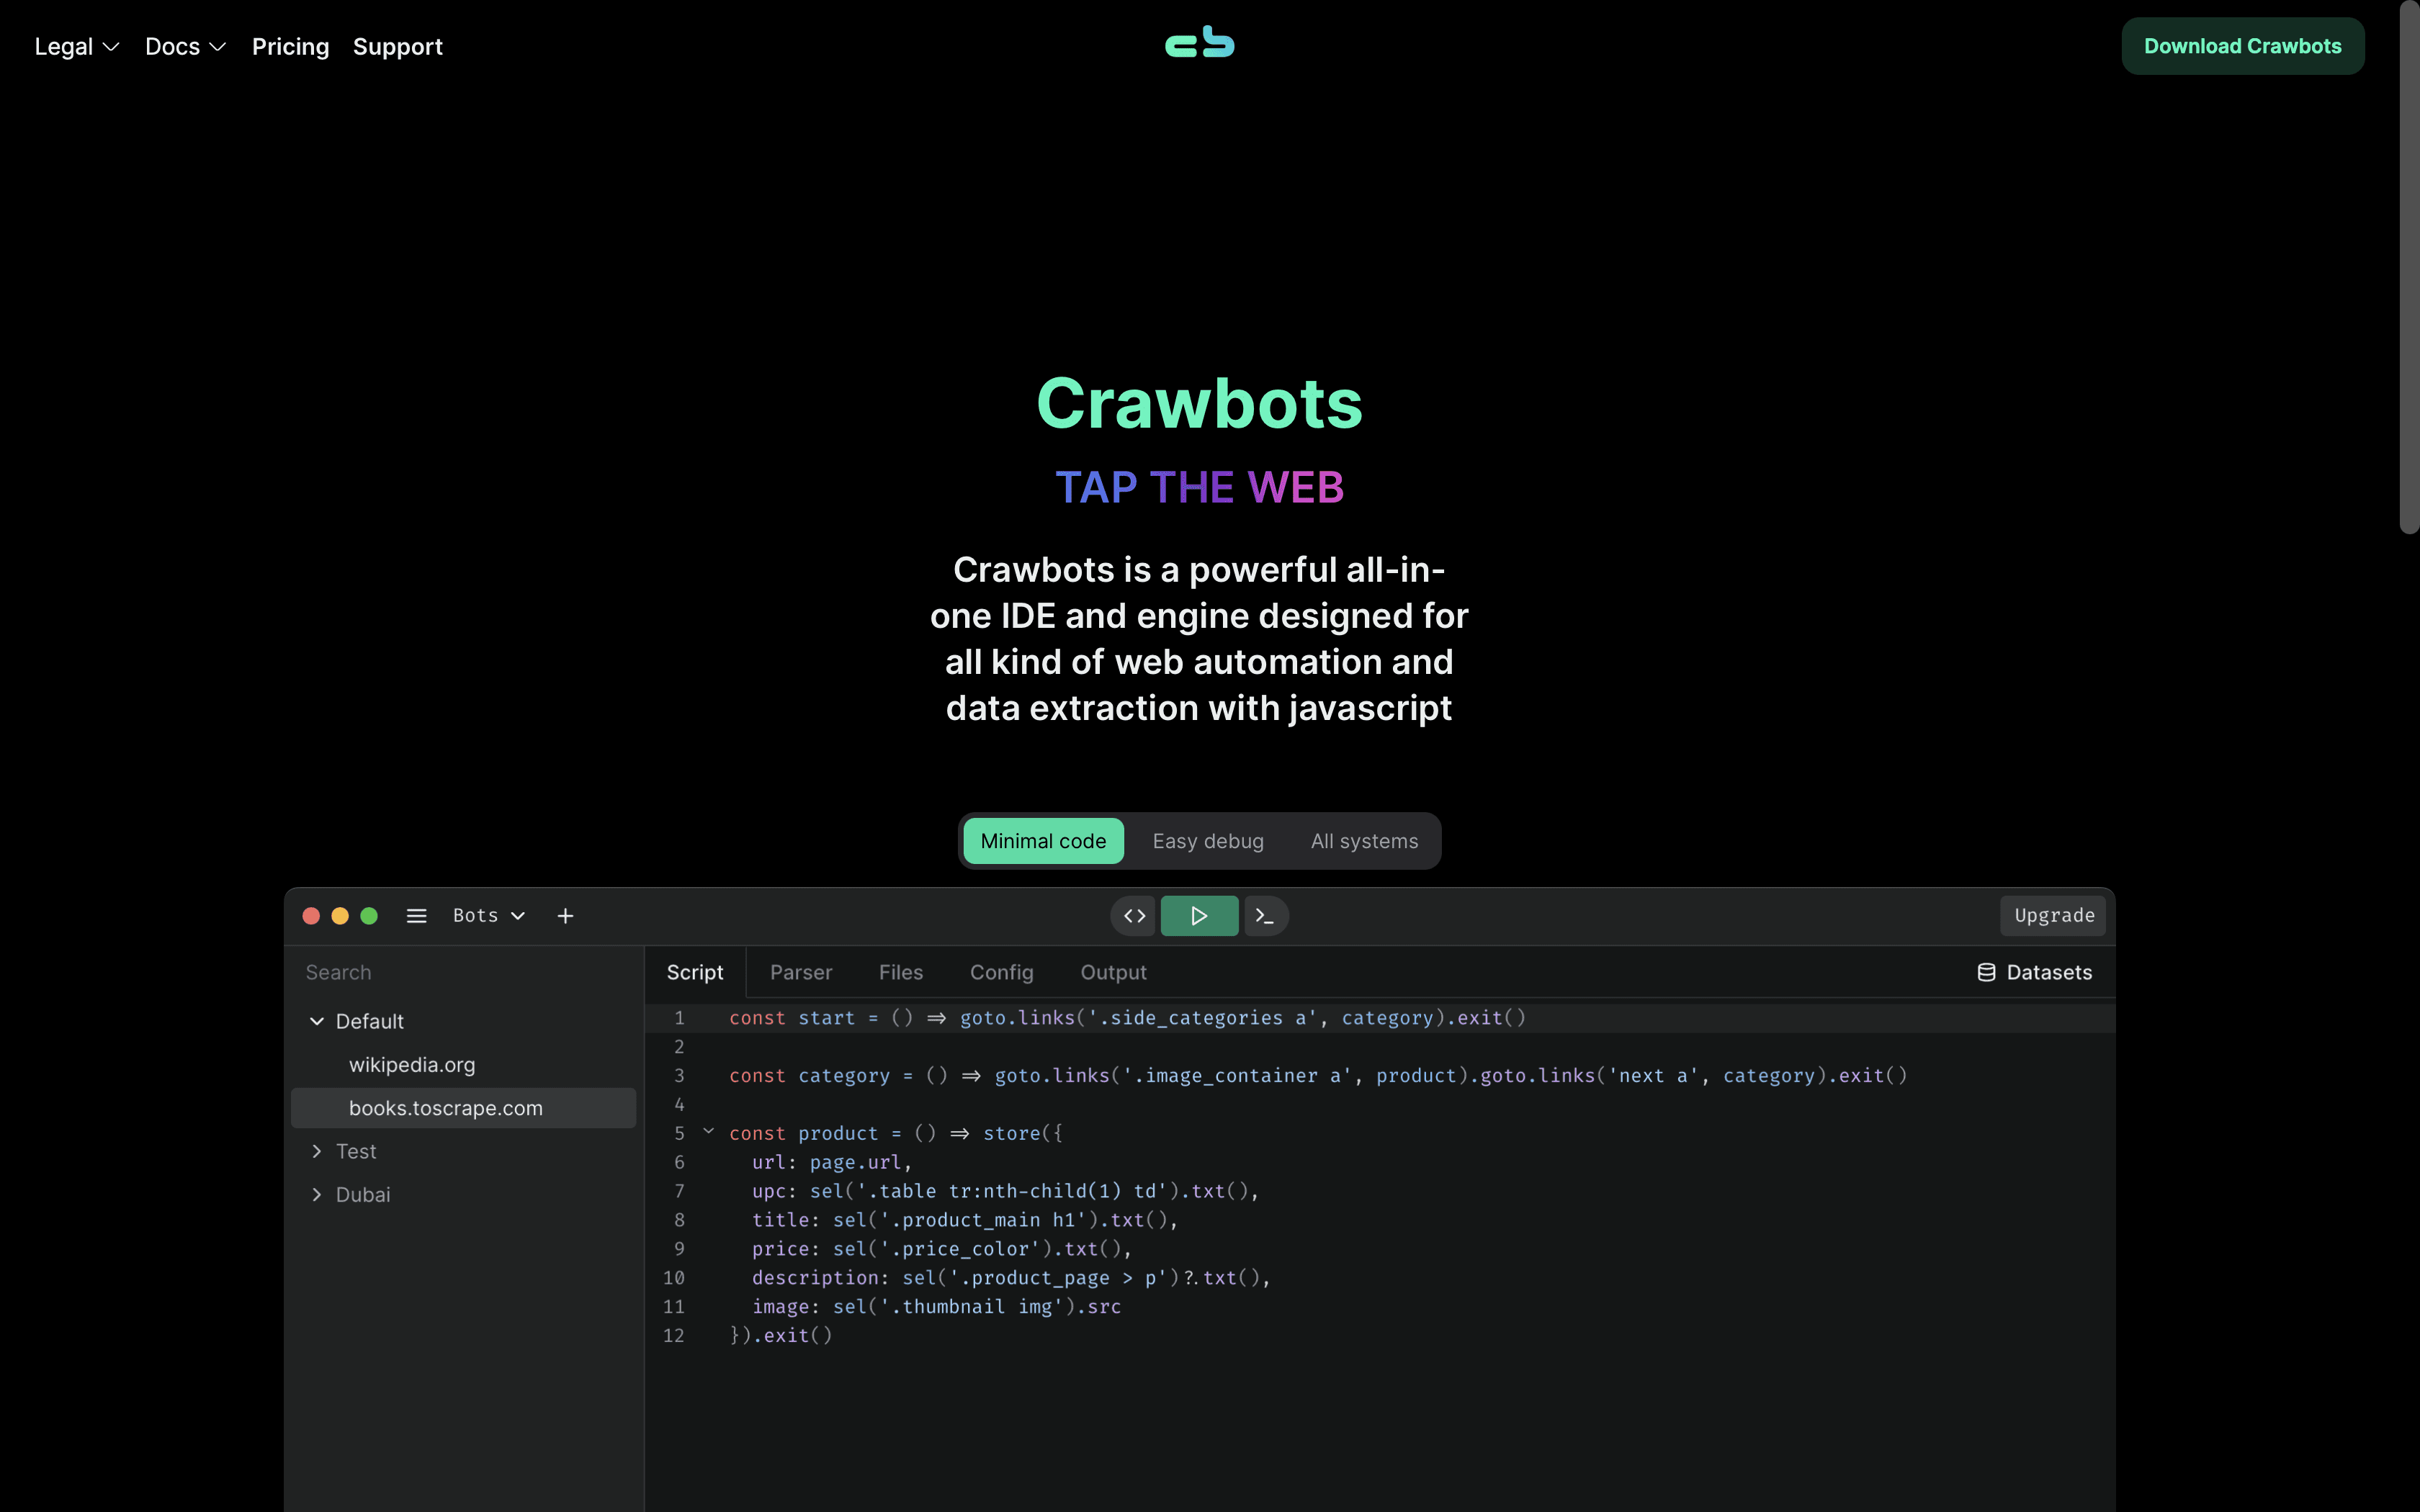2420x1512 pixels.
Task: Create a new bot with the plus icon
Action: (566, 915)
